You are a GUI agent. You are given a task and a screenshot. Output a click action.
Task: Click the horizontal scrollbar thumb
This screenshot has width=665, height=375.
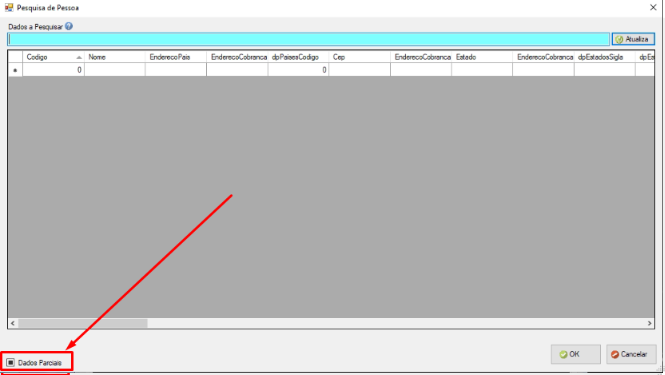(83, 323)
